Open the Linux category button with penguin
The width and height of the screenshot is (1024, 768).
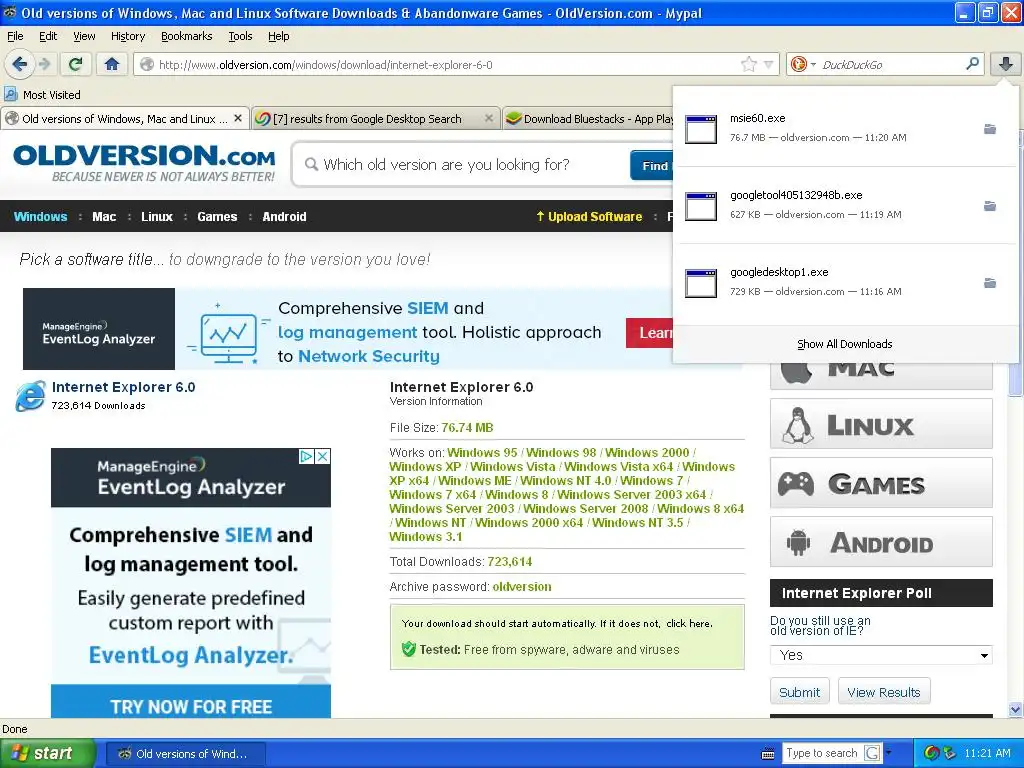[881, 424]
